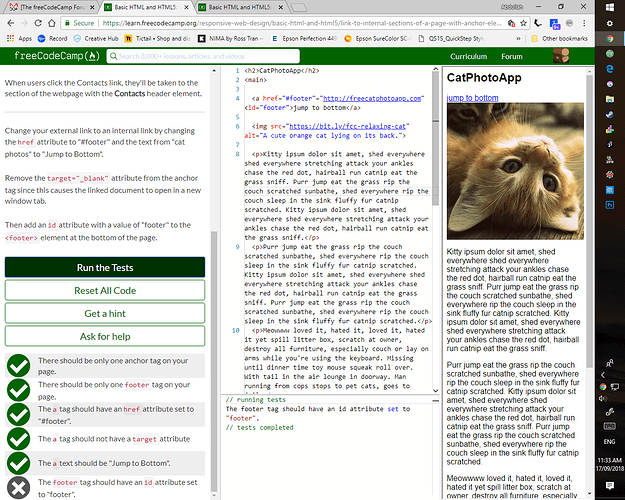Follow the jump to bottom link in preview
The height and width of the screenshot is (500, 625).
coord(472,98)
